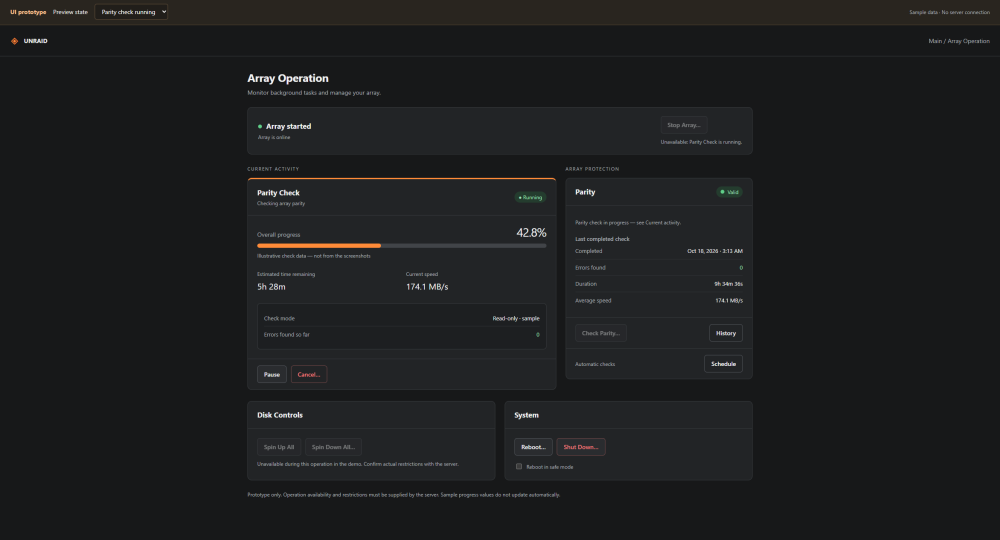Click the 9h 34m 36s duration value
The height and width of the screenshot is (540, 1000).
click(x=728, y=284)
